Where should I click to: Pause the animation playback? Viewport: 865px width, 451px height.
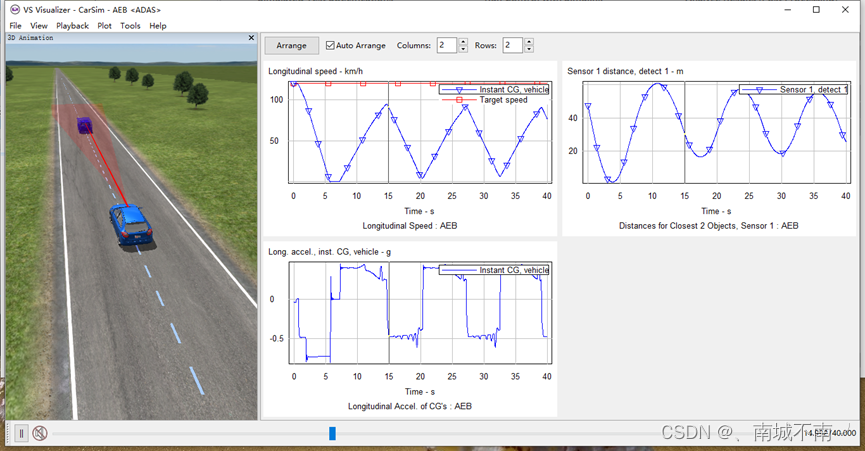click(x=22, y=433)
